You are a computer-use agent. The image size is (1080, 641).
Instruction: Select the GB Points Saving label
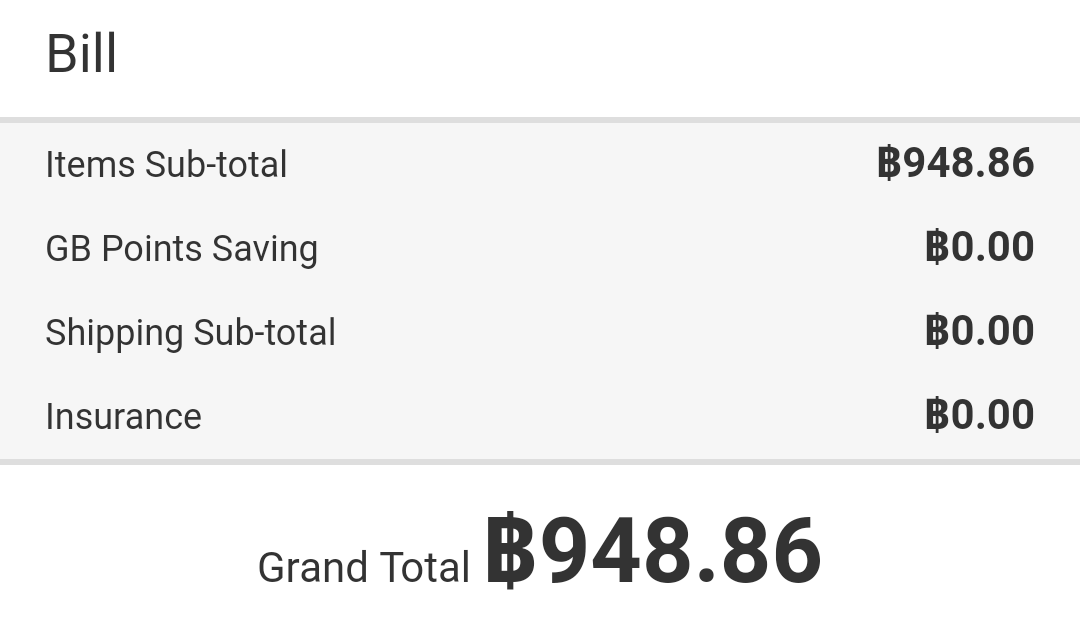click(x=182, y=249)
